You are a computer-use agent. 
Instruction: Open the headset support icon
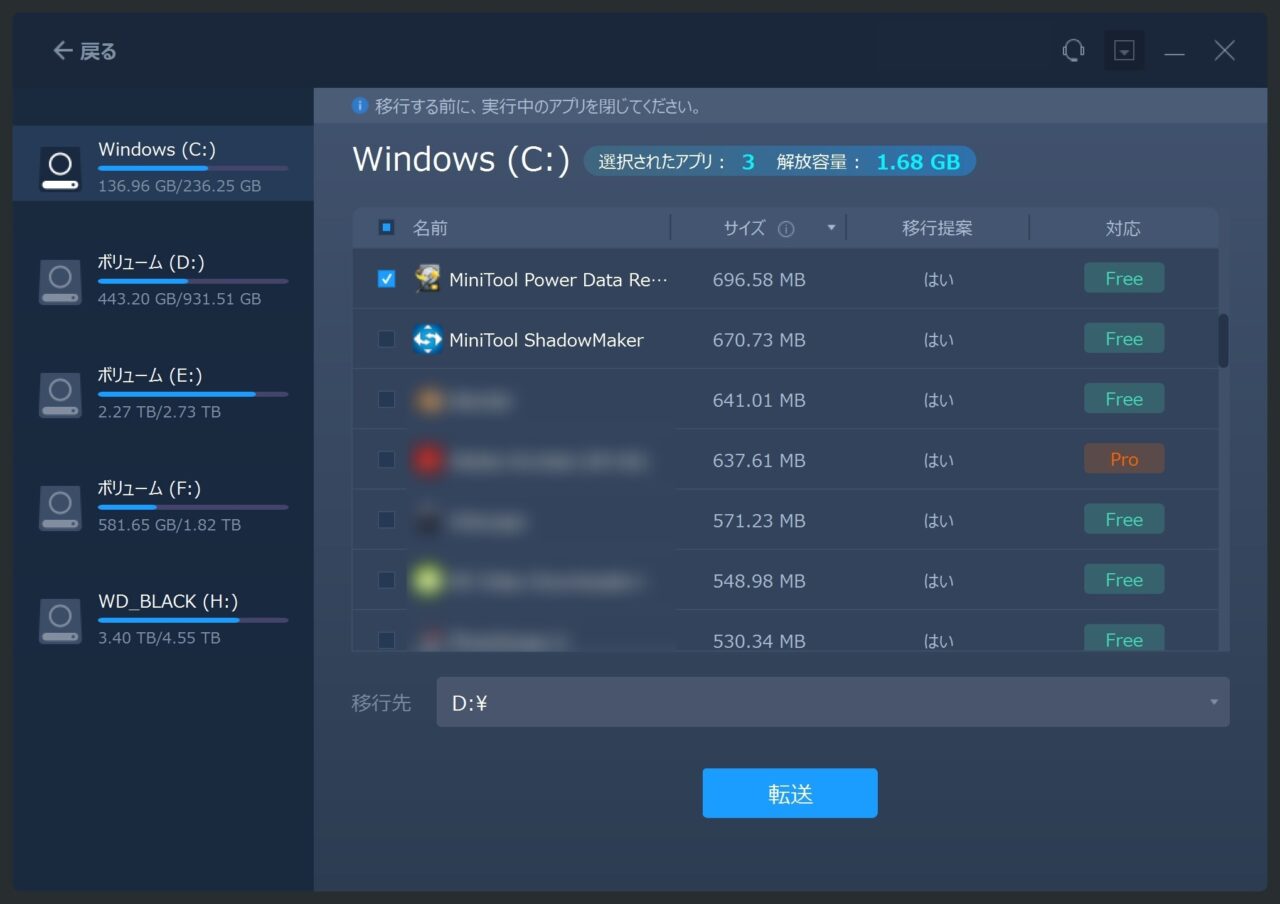[x=1073, y=50]
